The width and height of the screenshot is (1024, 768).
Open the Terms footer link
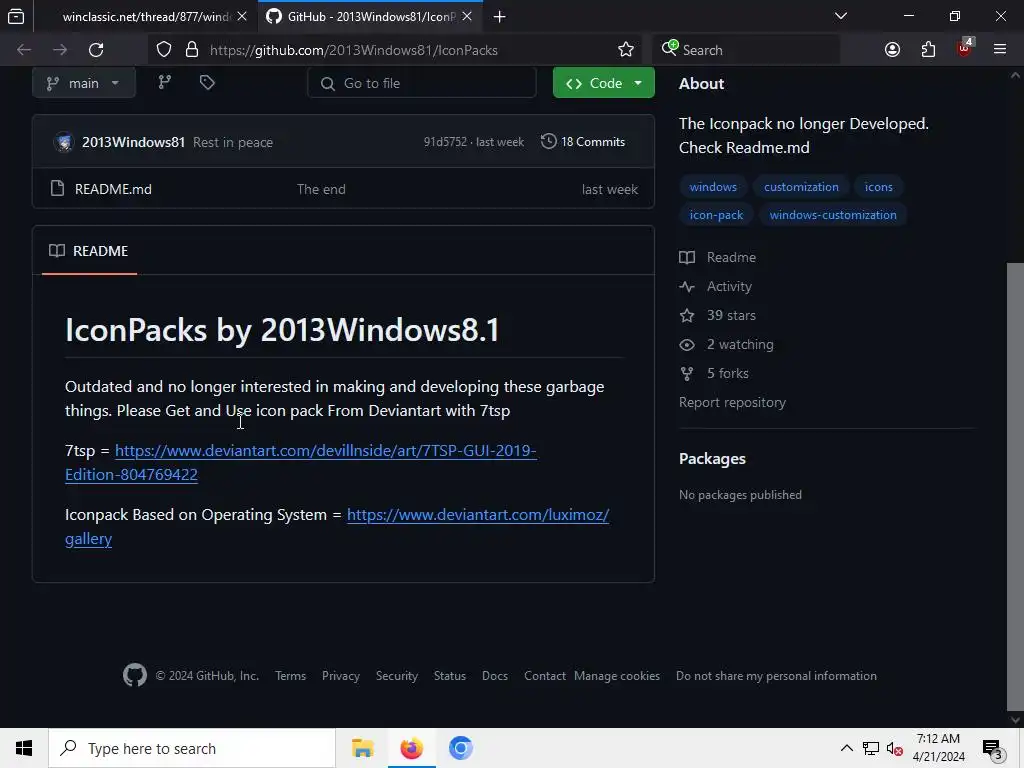[x=290, y=676]
